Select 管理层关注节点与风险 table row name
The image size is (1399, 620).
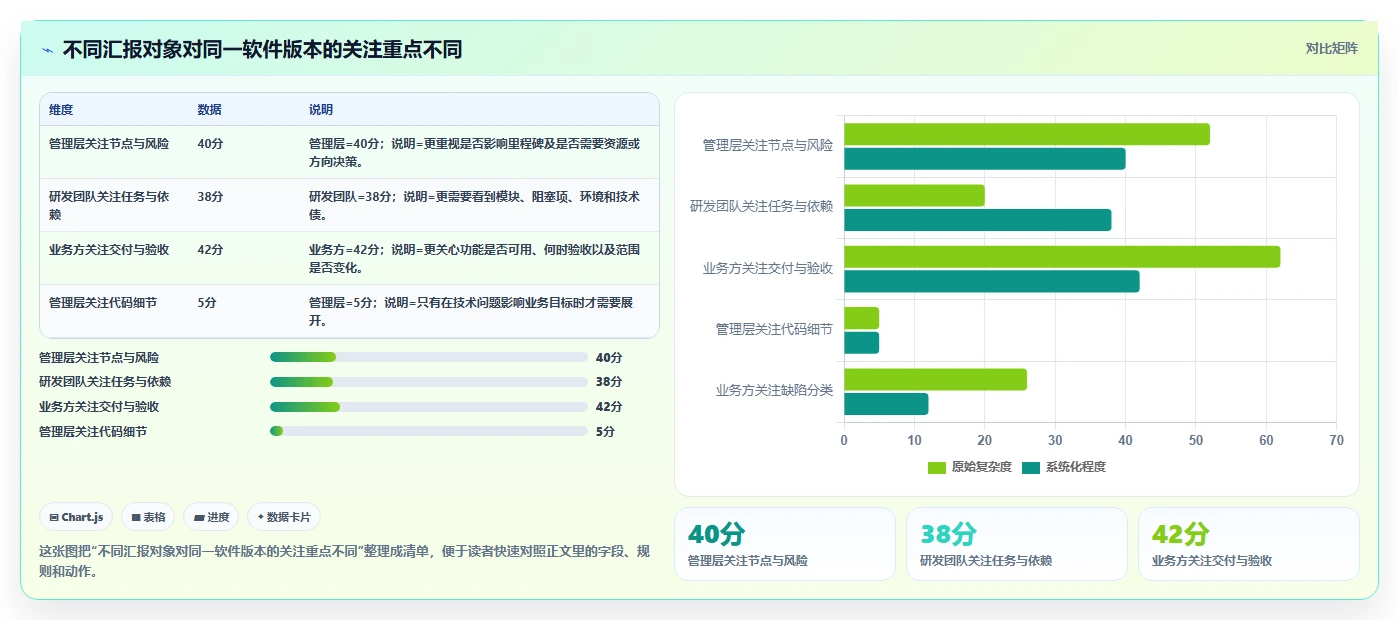point(109,144)
